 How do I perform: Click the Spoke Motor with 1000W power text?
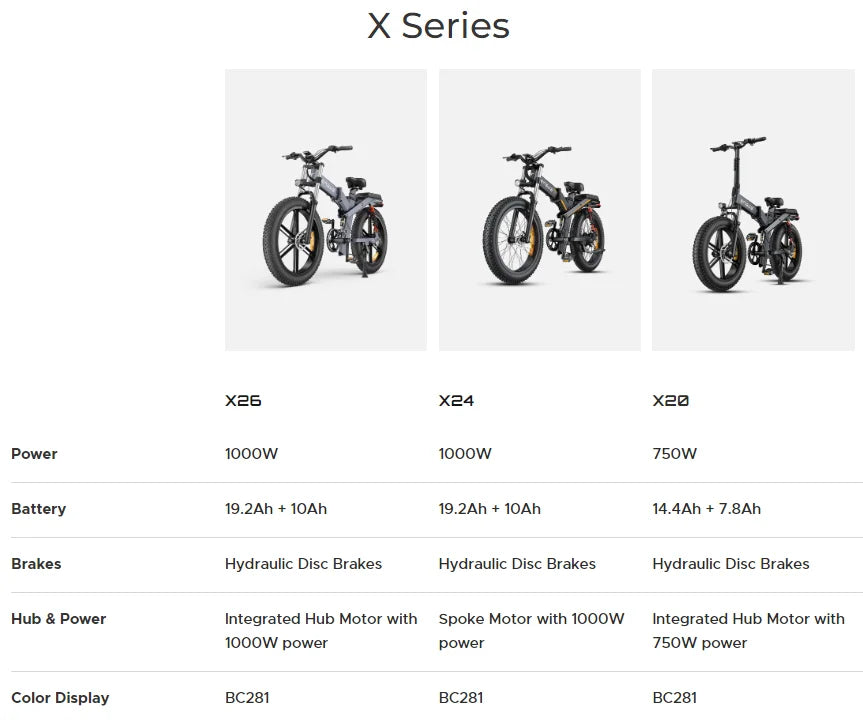coord(532,631)
